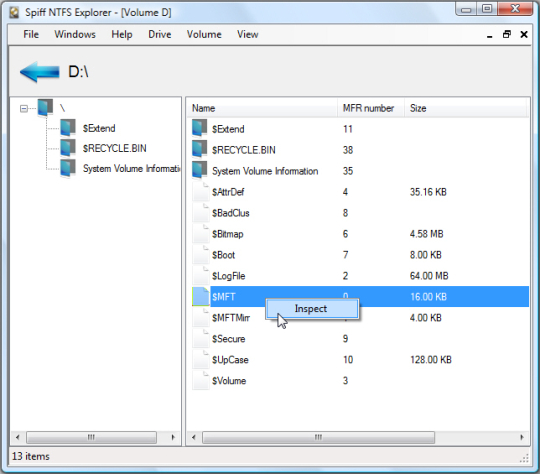Open the File menu
This screenshot has width=540, height=474.
31,34
